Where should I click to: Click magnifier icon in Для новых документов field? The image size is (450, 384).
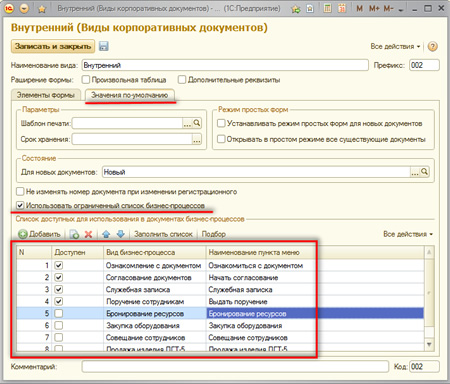[424, 172]
